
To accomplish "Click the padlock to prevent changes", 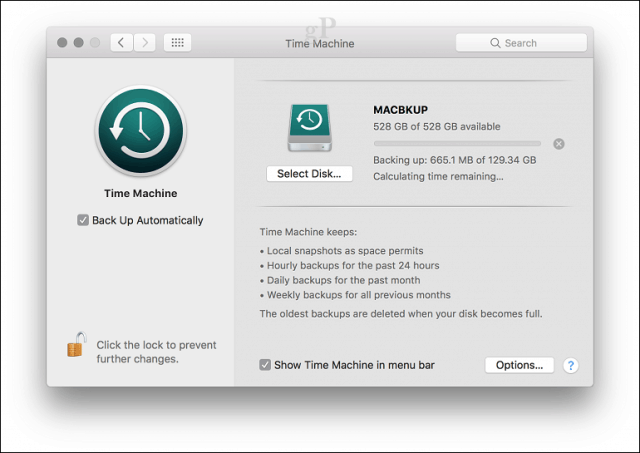I will coord(77,345).
